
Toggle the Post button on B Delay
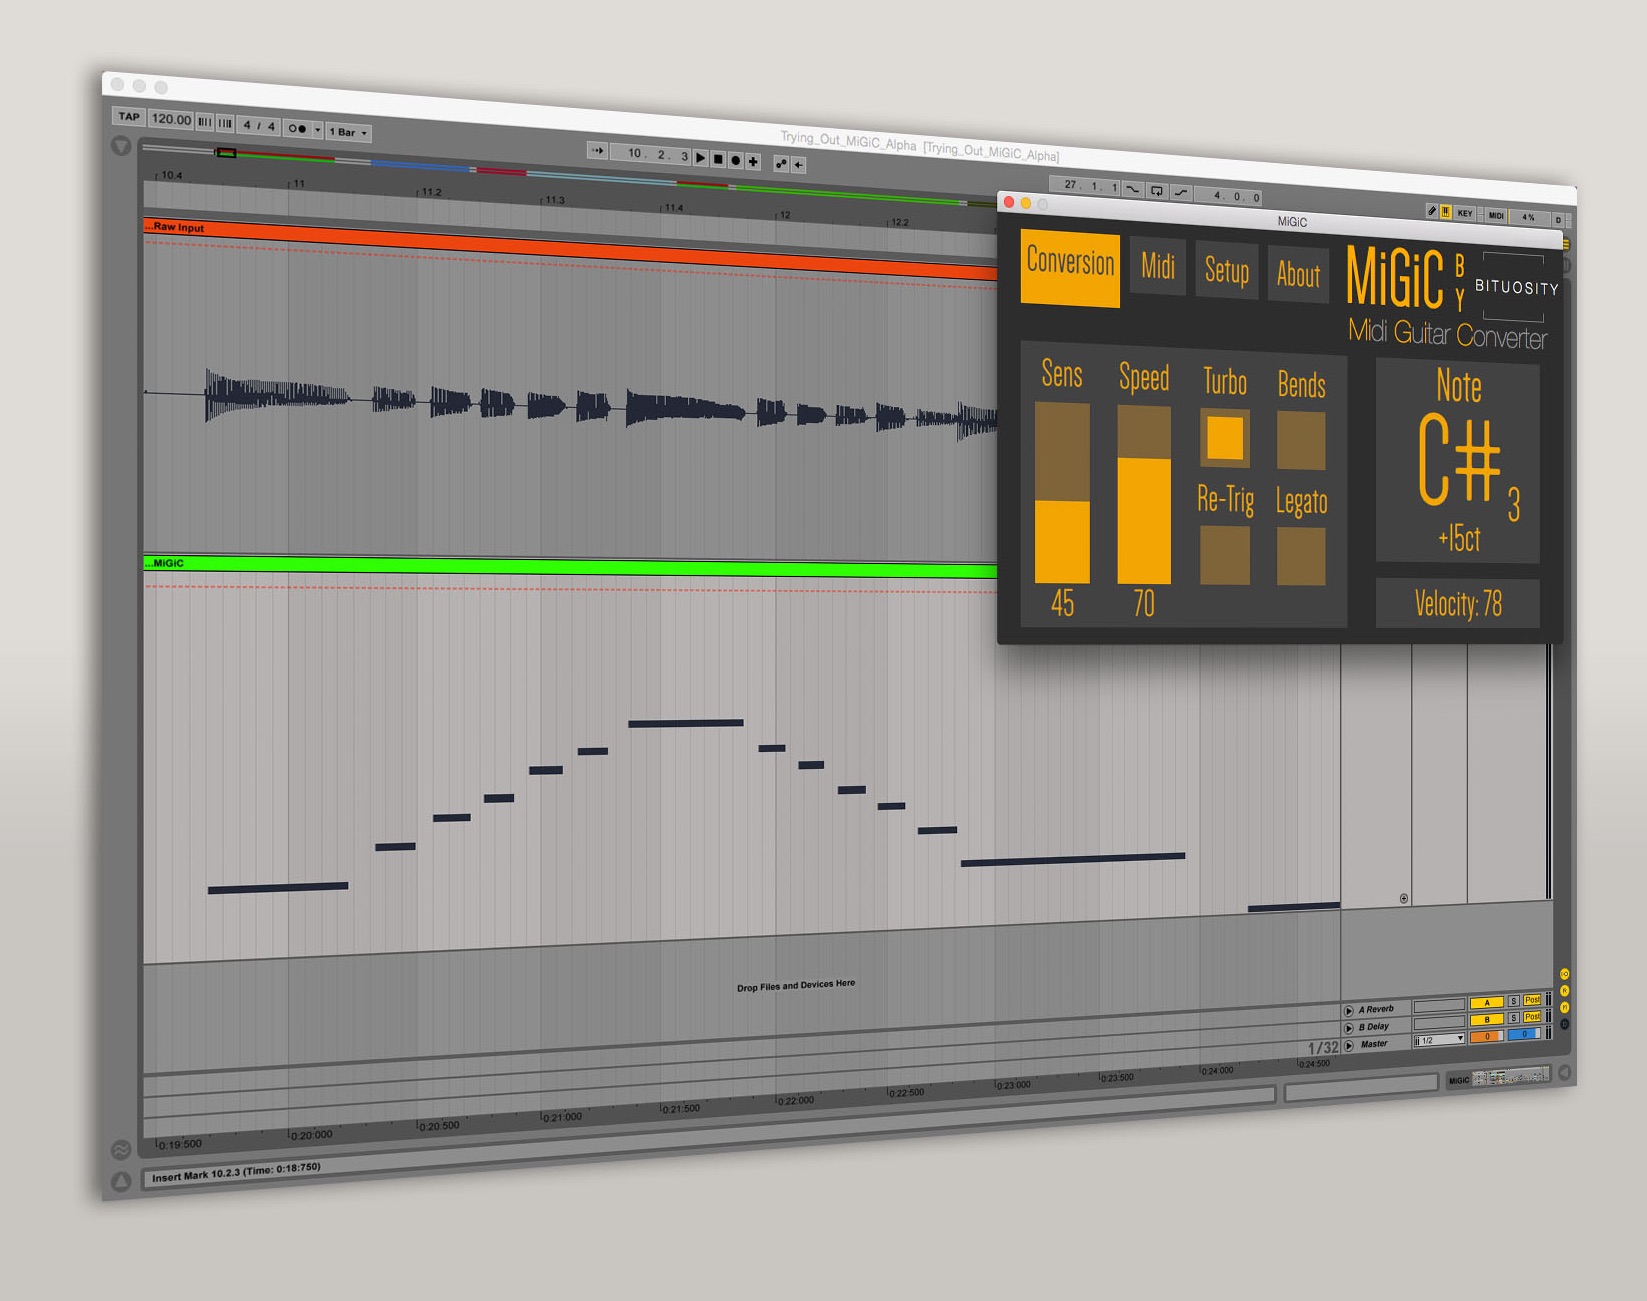tap(1532, 1016)
